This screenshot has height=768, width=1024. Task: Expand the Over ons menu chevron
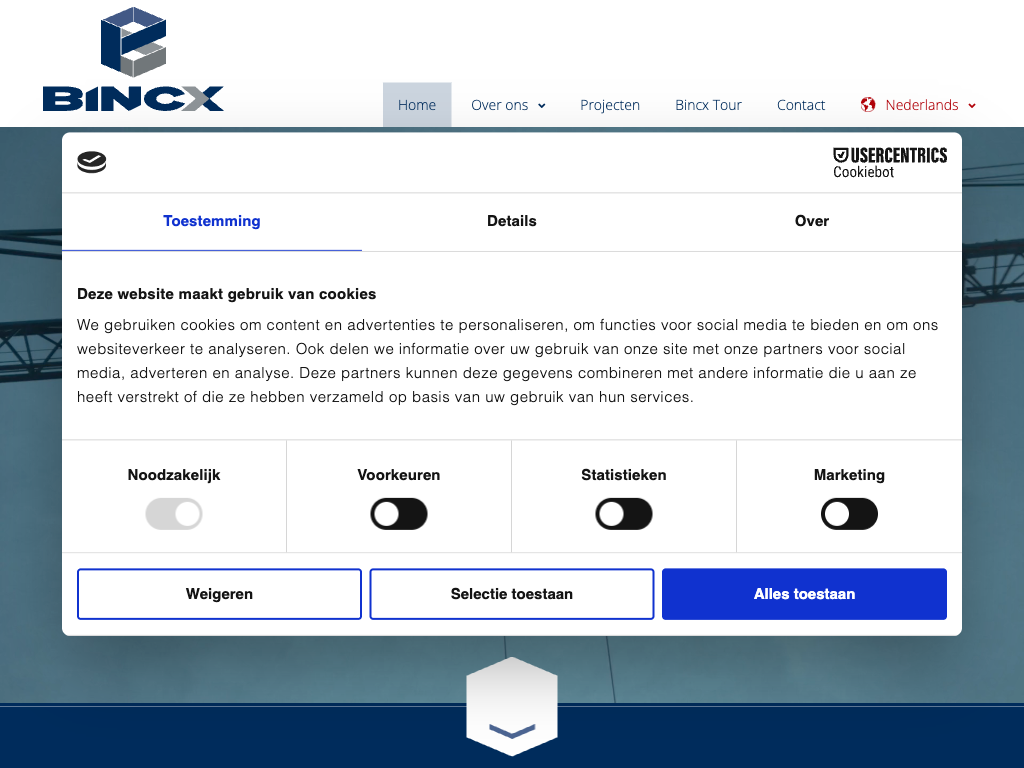pos(541,106)
